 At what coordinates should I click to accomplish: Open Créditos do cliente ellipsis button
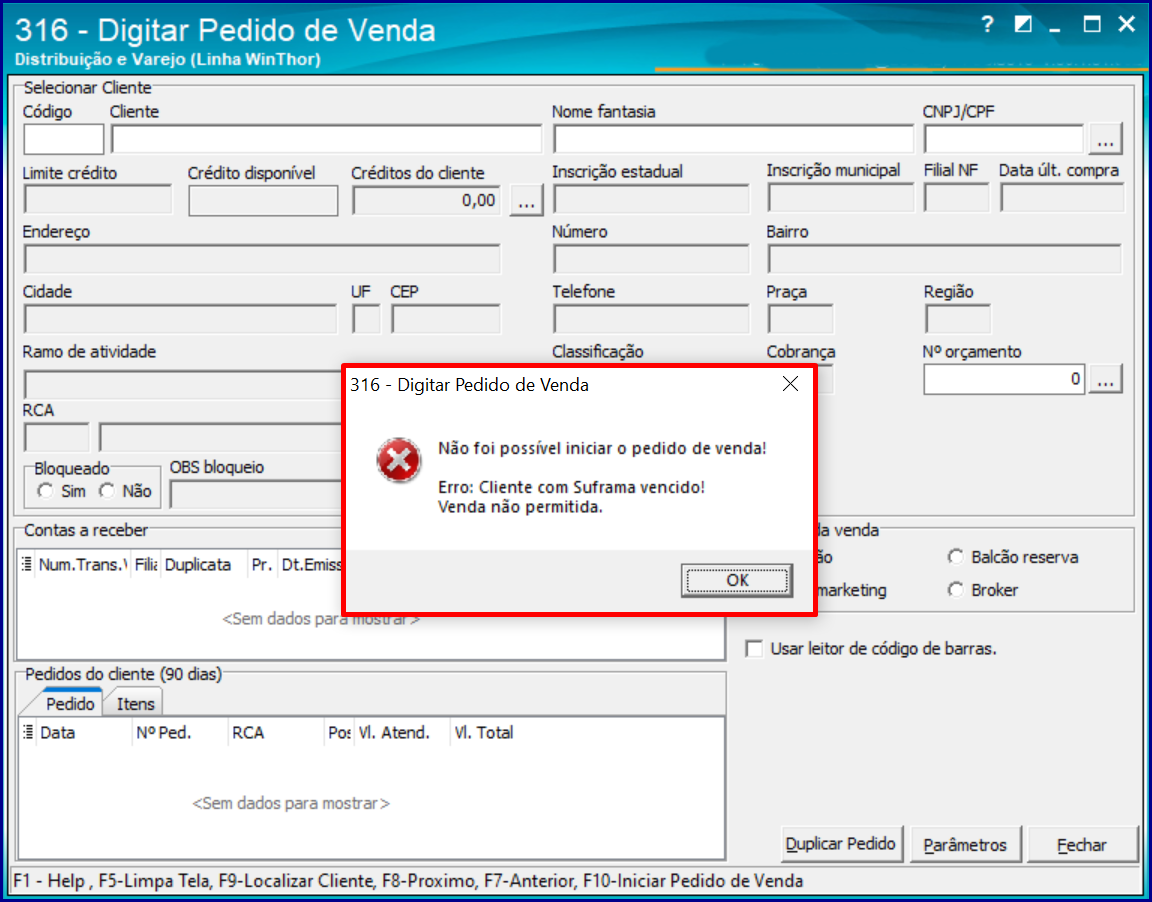click(x=525, y=200)
